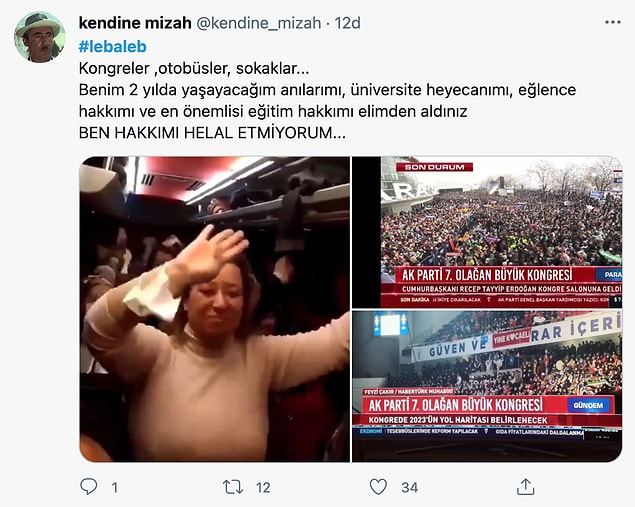Click the line beginning hakkımı ve en önemlisi

point(273,111)
